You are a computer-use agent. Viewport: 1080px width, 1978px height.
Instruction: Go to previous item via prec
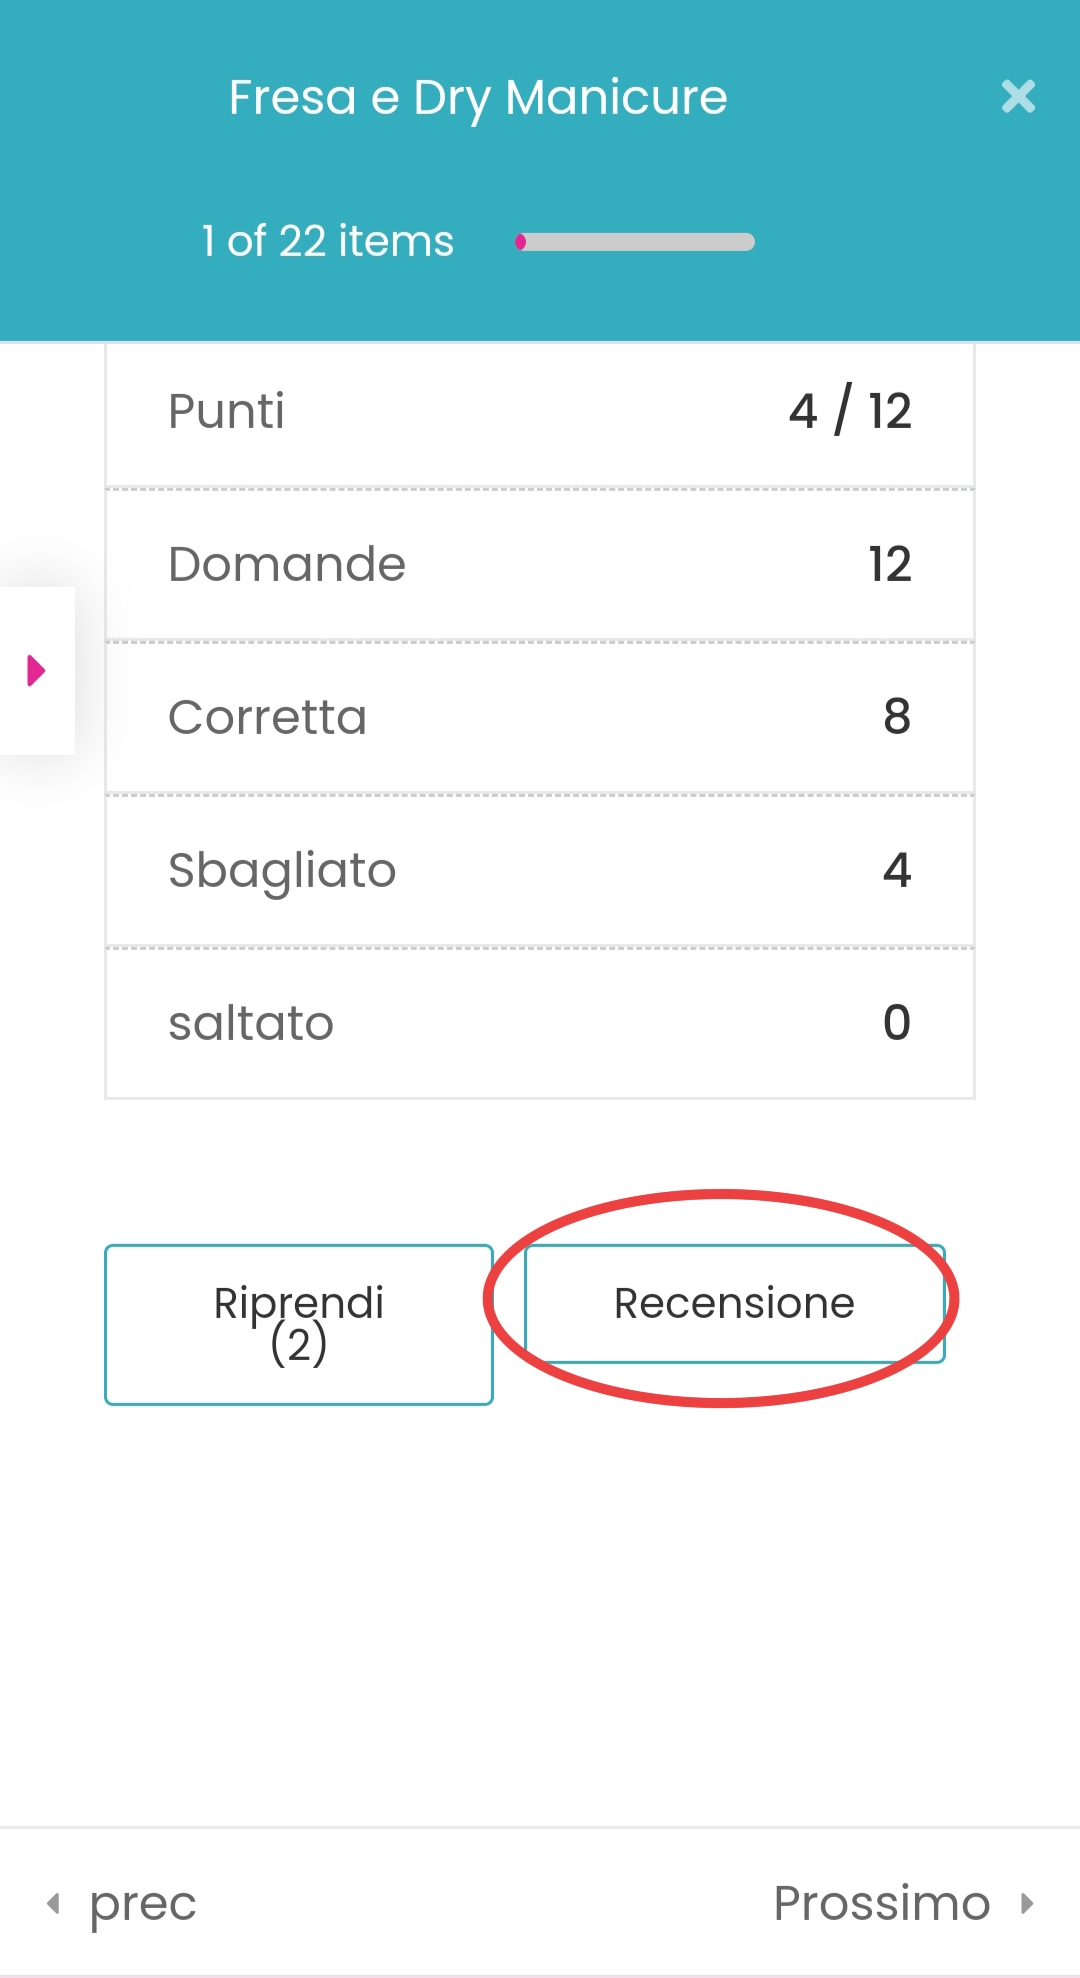[x=142, y=1903]
